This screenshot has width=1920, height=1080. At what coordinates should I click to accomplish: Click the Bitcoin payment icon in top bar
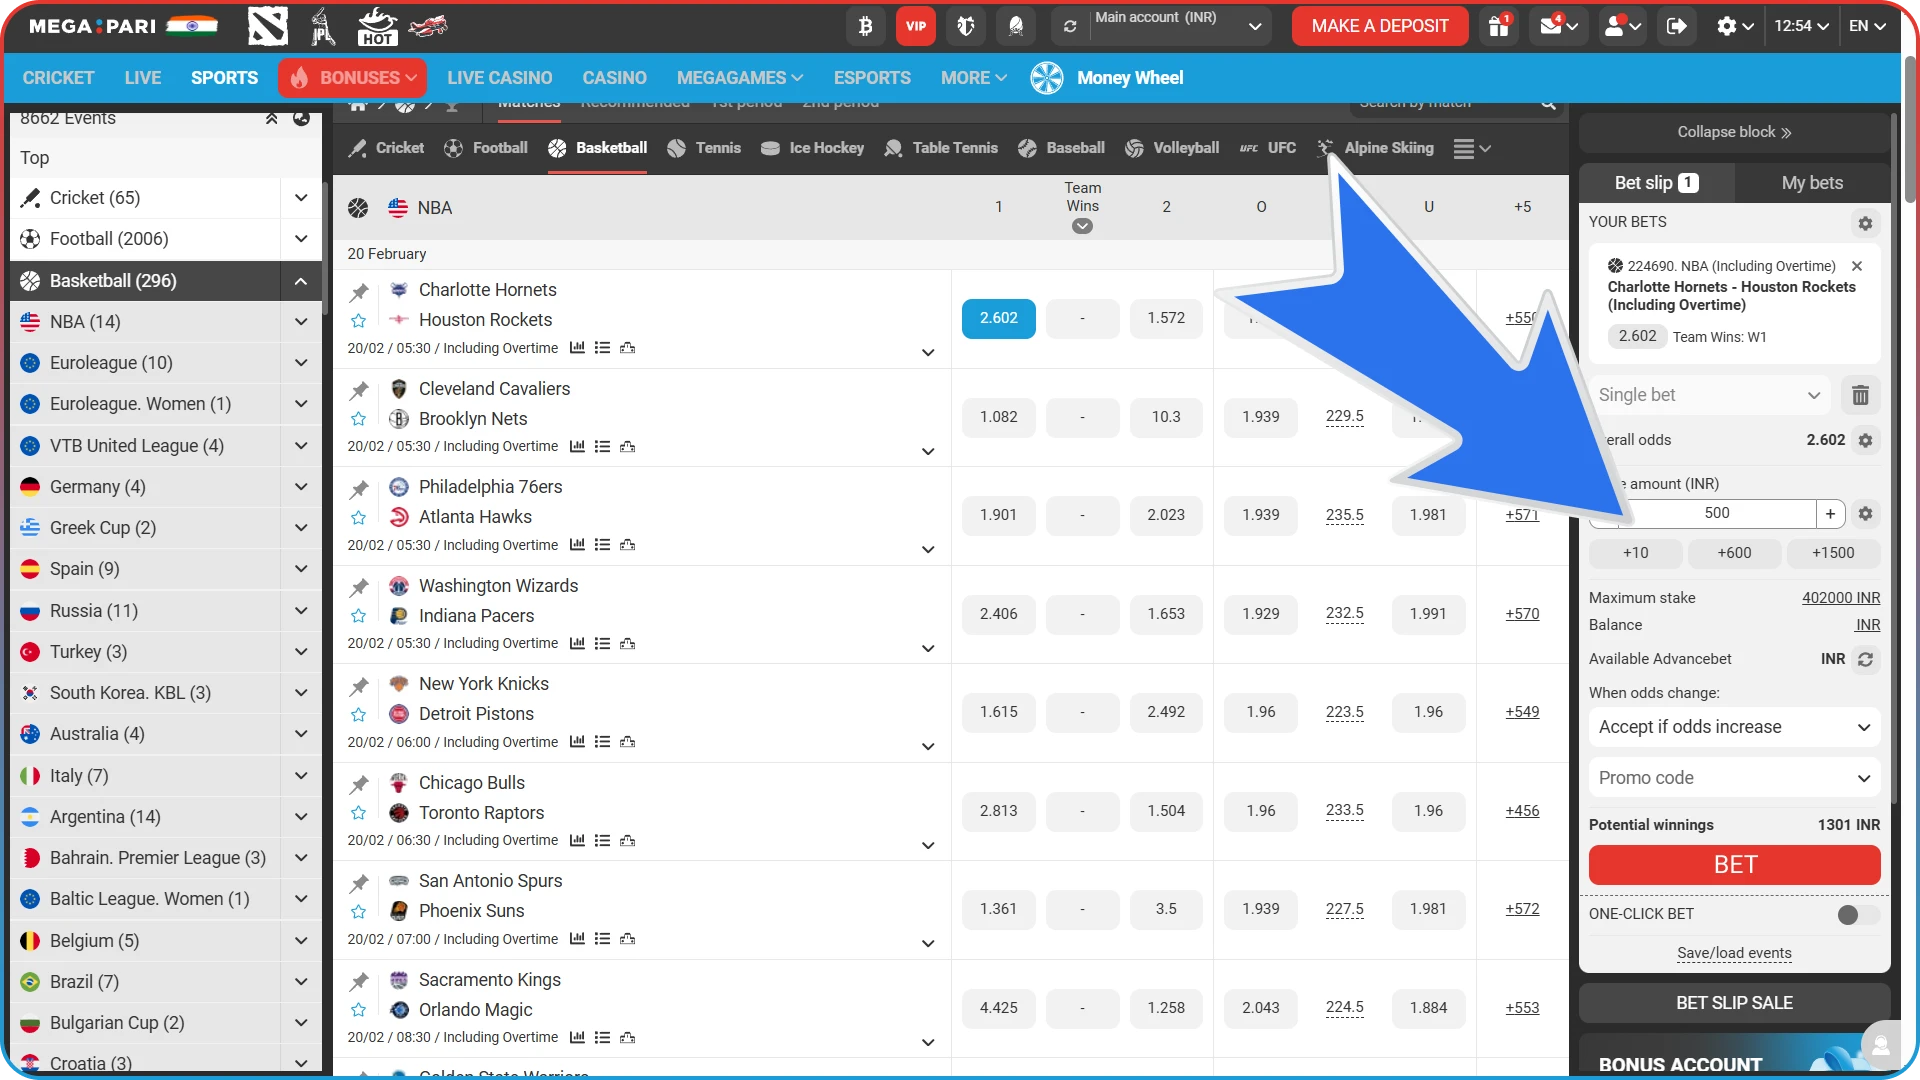click(866, 26)
